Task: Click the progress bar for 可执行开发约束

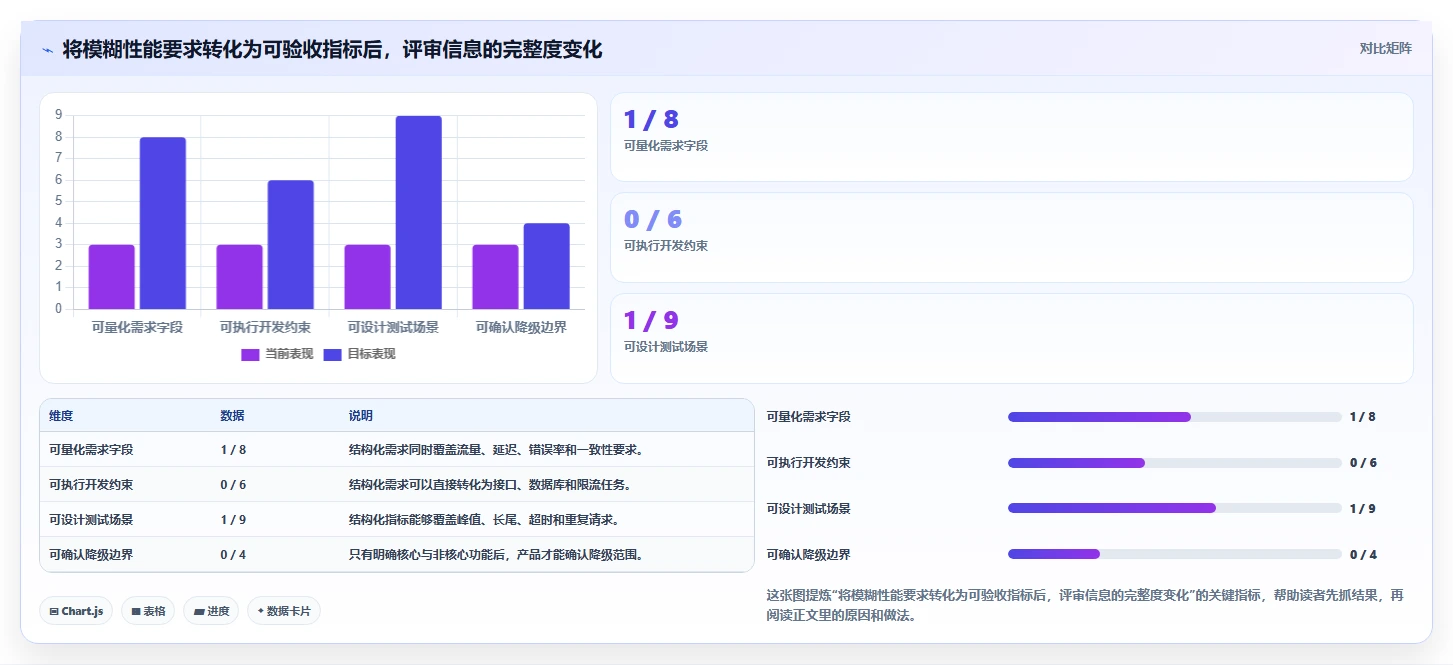Action: click(1174, 463)
